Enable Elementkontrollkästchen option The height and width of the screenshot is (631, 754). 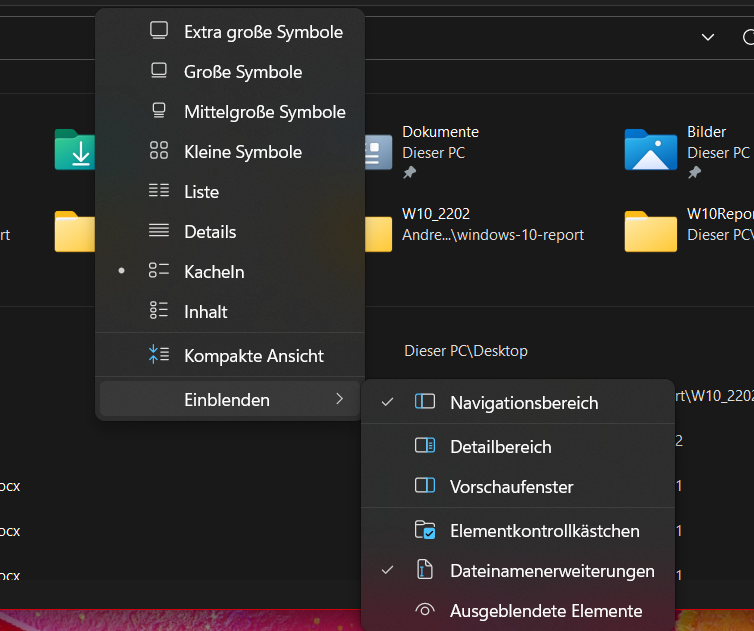click(518, 530)
